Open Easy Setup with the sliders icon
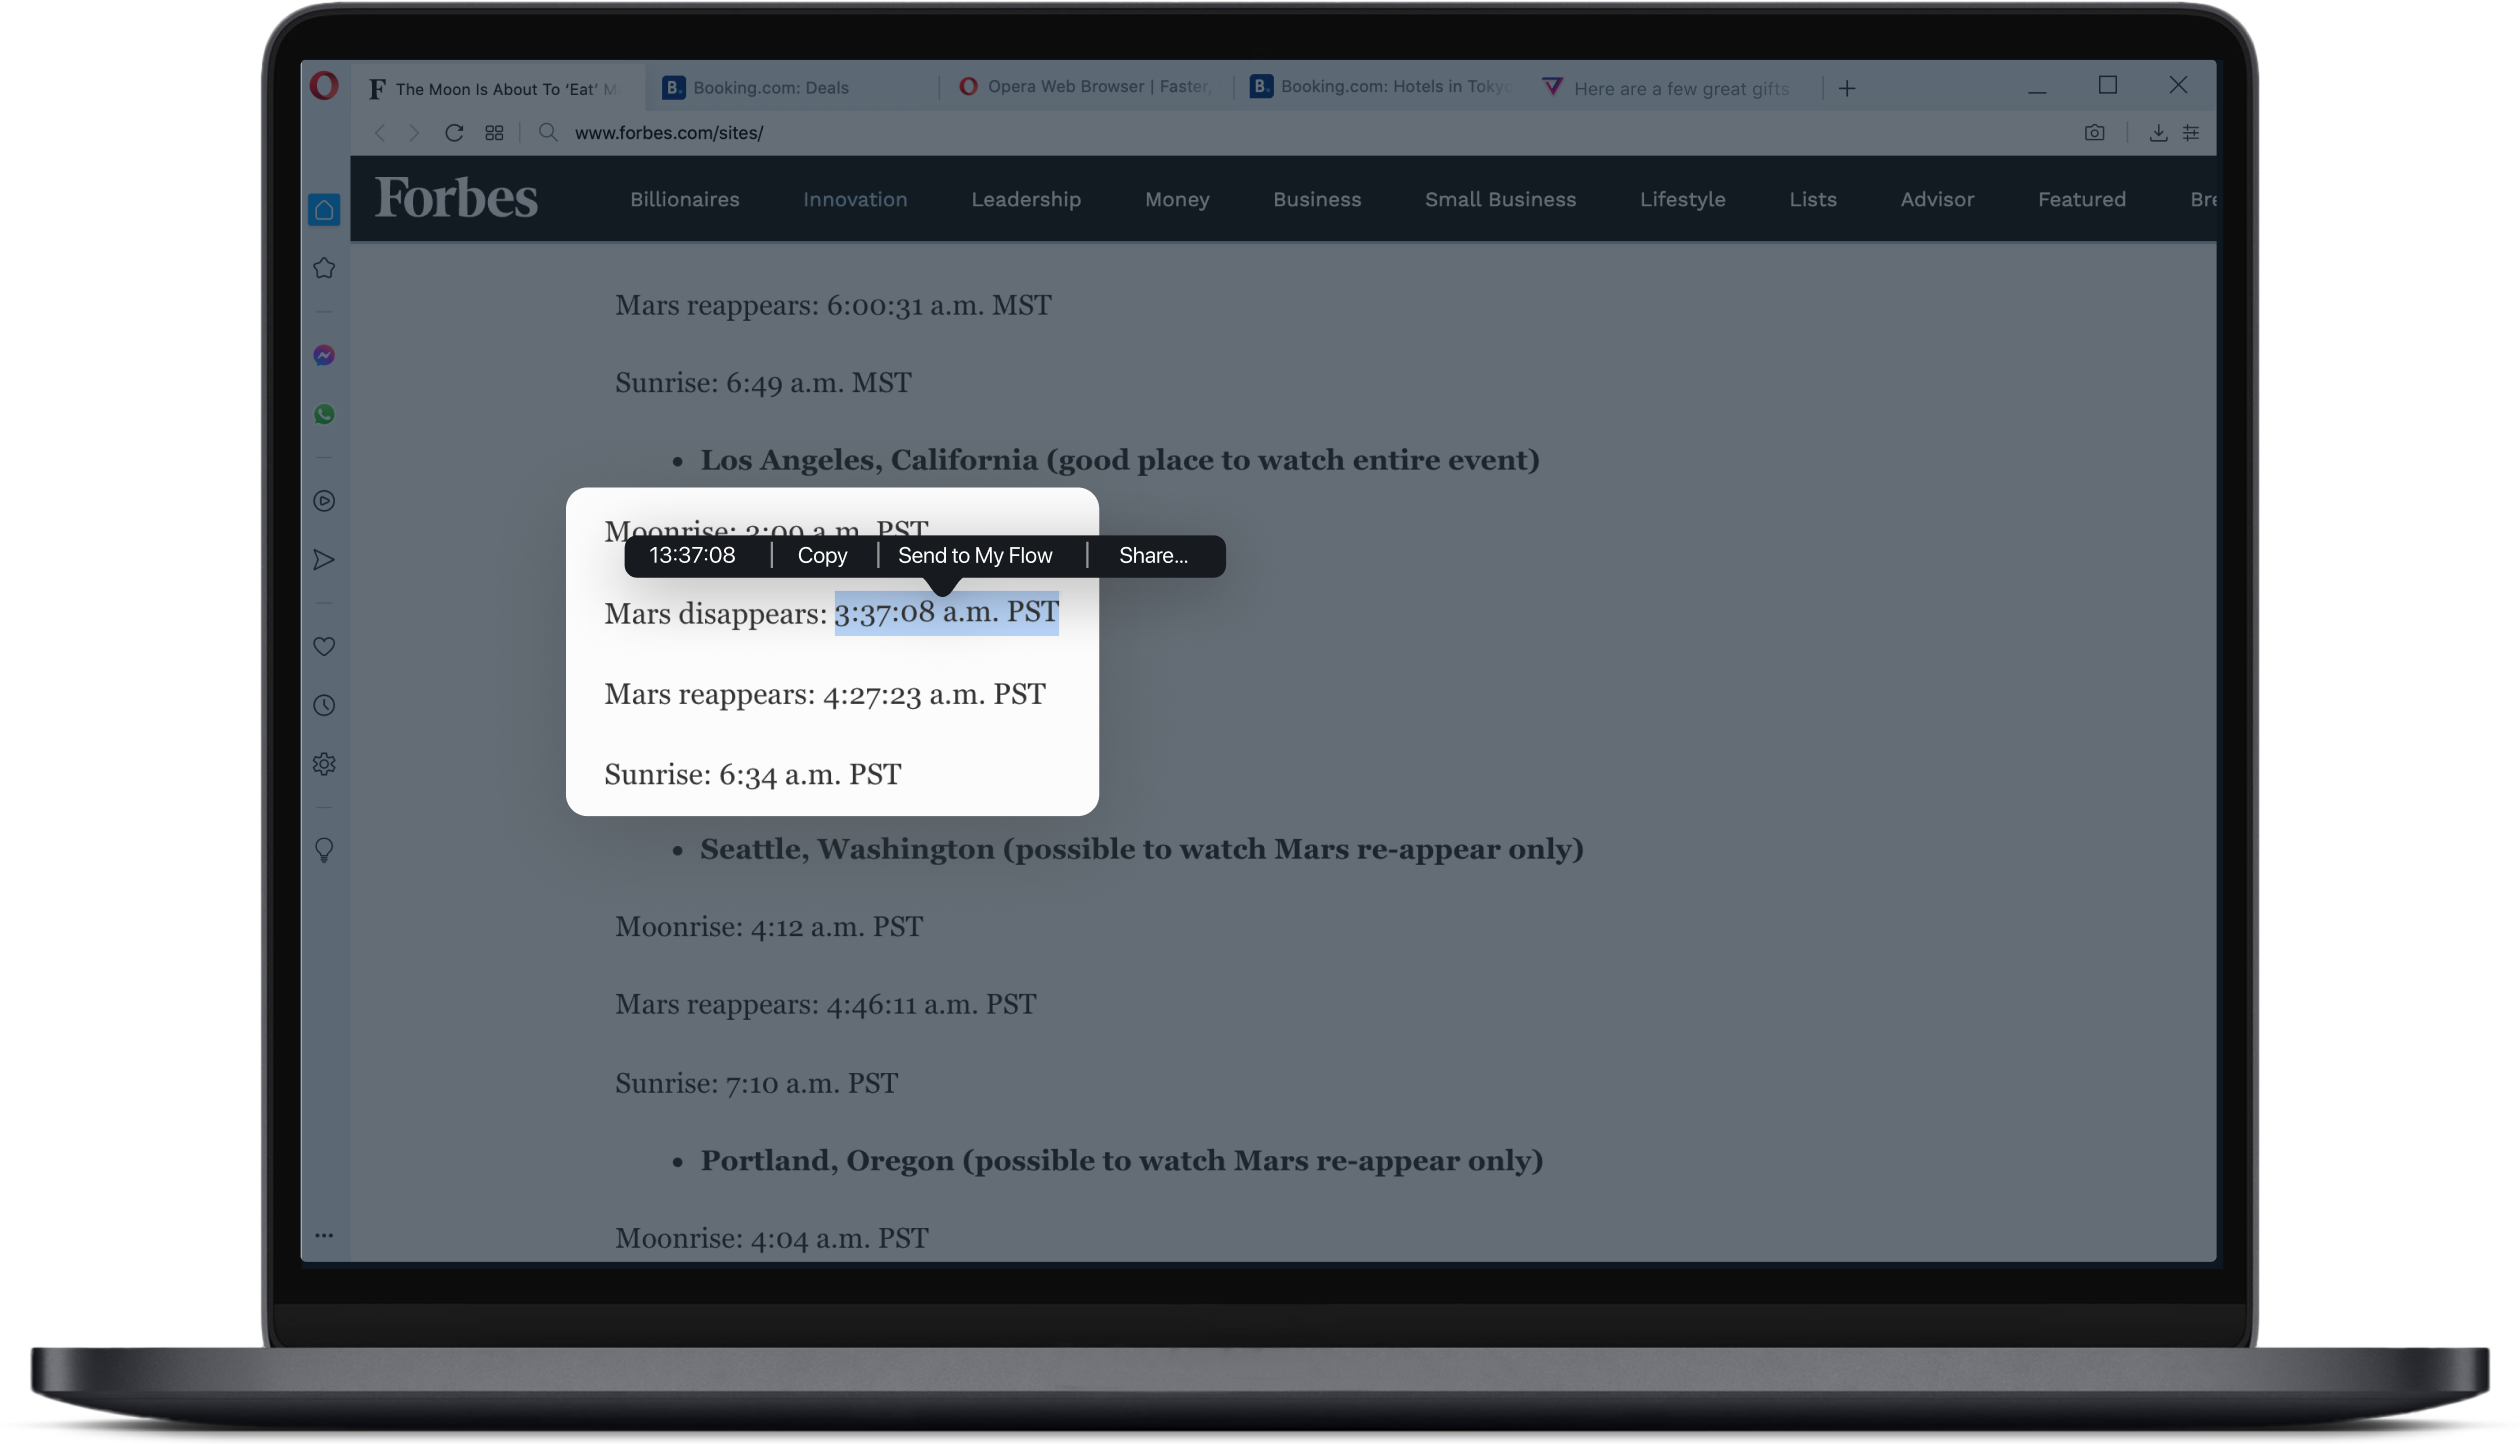This screenshot has height=1444, width=2520. coord(2192,132)
